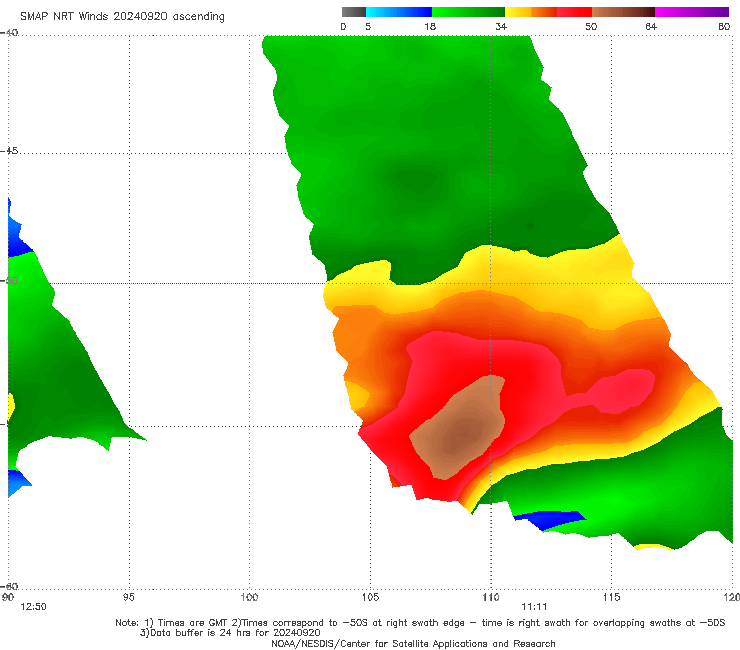740x650 pixels.
Task: Click the longitude label '110'
Action: click(491, 598)
